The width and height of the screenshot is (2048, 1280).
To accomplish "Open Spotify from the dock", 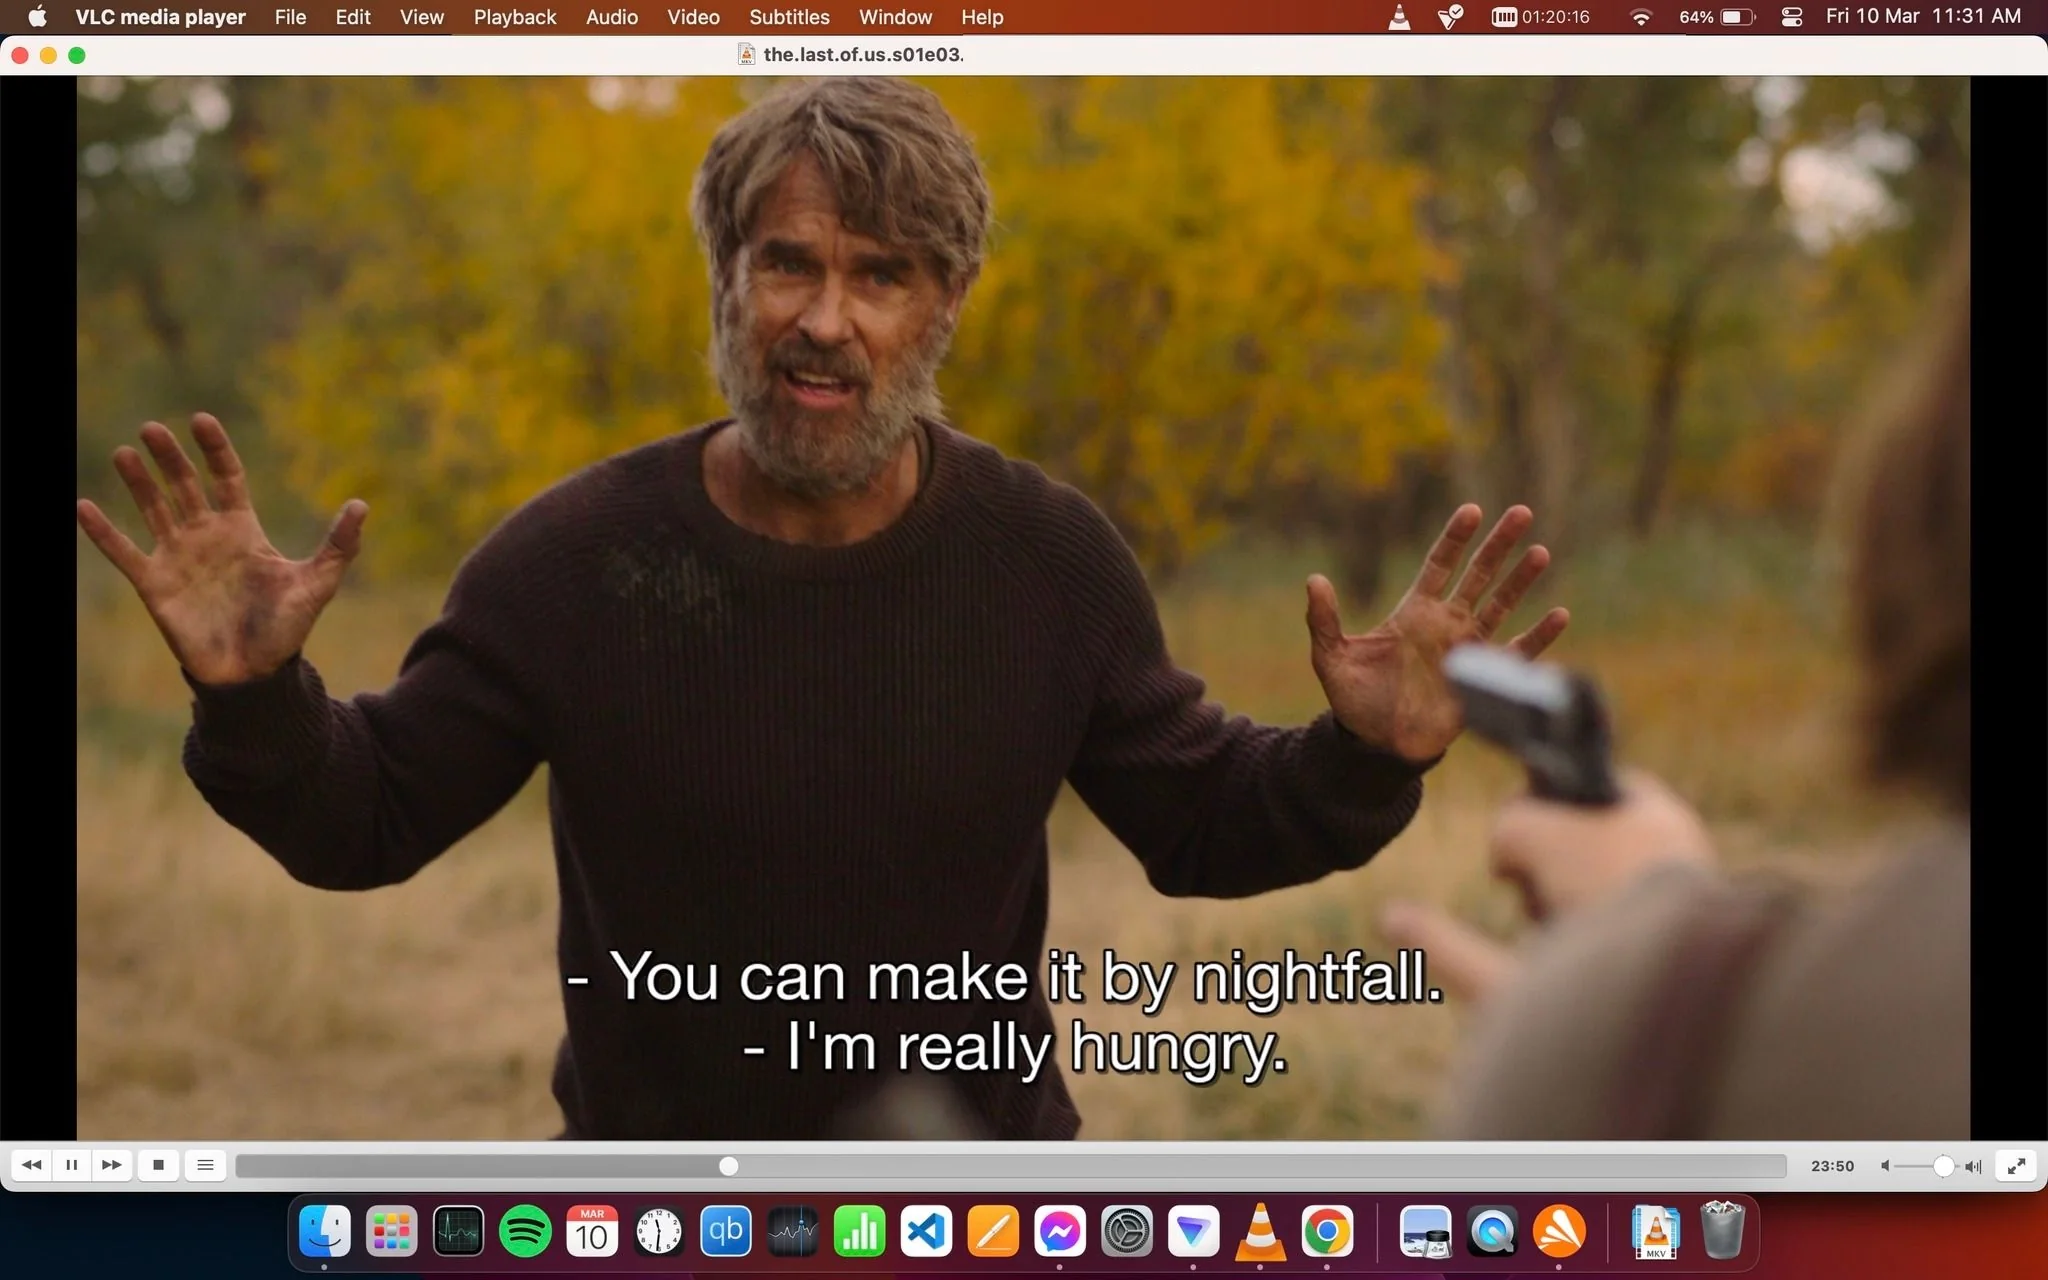I will pos(525,1231).
